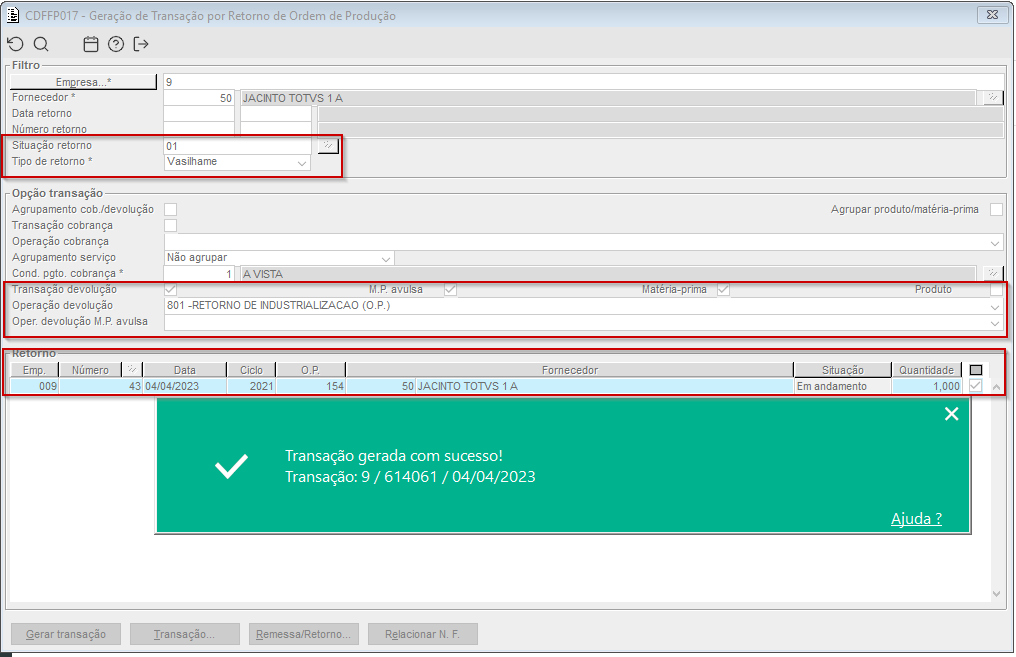1016x657 pixels.
Task: Click scroll down arrow of Retorno list
Action: pos(997,594)
